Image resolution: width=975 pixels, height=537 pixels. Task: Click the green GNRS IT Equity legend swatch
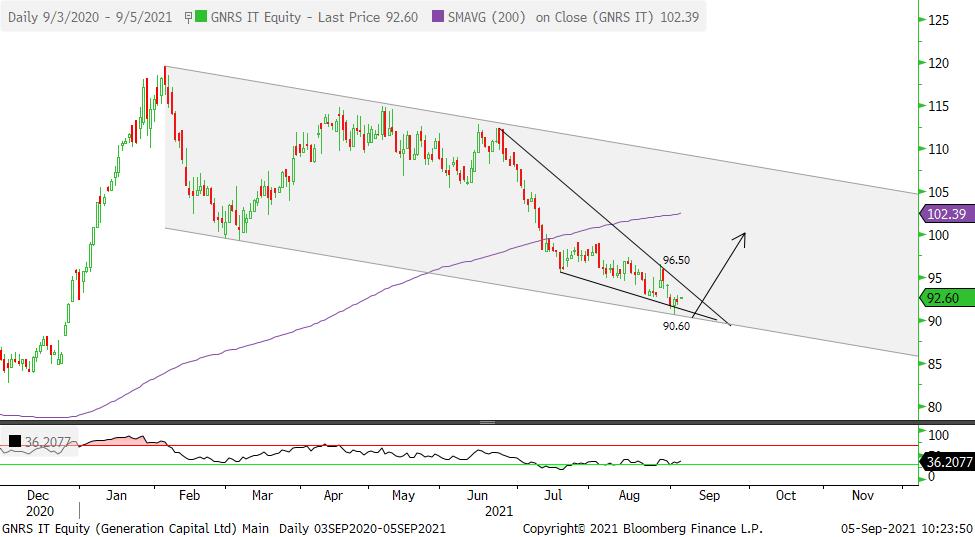coord(201,17)
